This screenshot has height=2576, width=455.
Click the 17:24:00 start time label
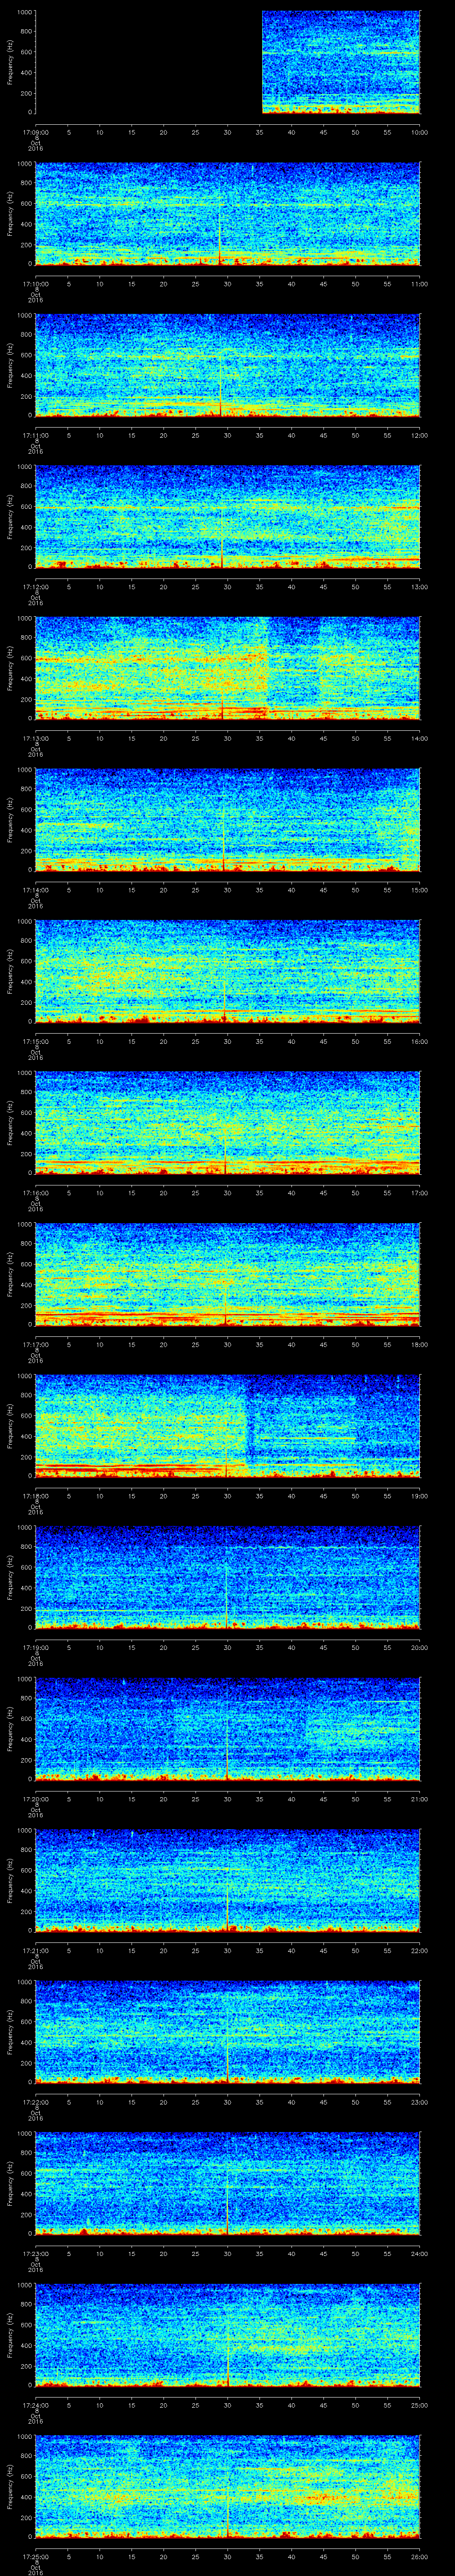[36, 2404]
